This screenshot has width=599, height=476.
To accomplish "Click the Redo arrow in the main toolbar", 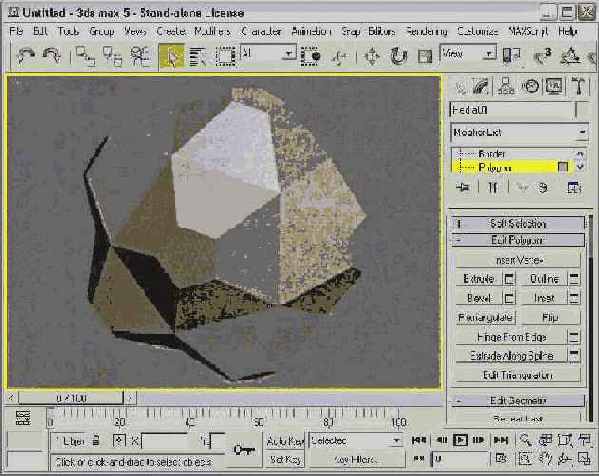I will pyautogui.click(x=52, y=56).
